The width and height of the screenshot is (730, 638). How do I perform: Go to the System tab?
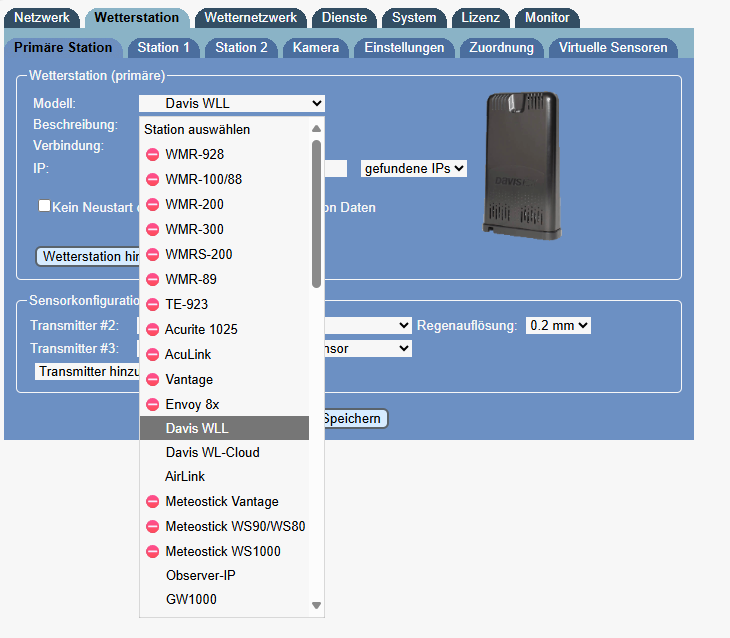tap(414, 18)
